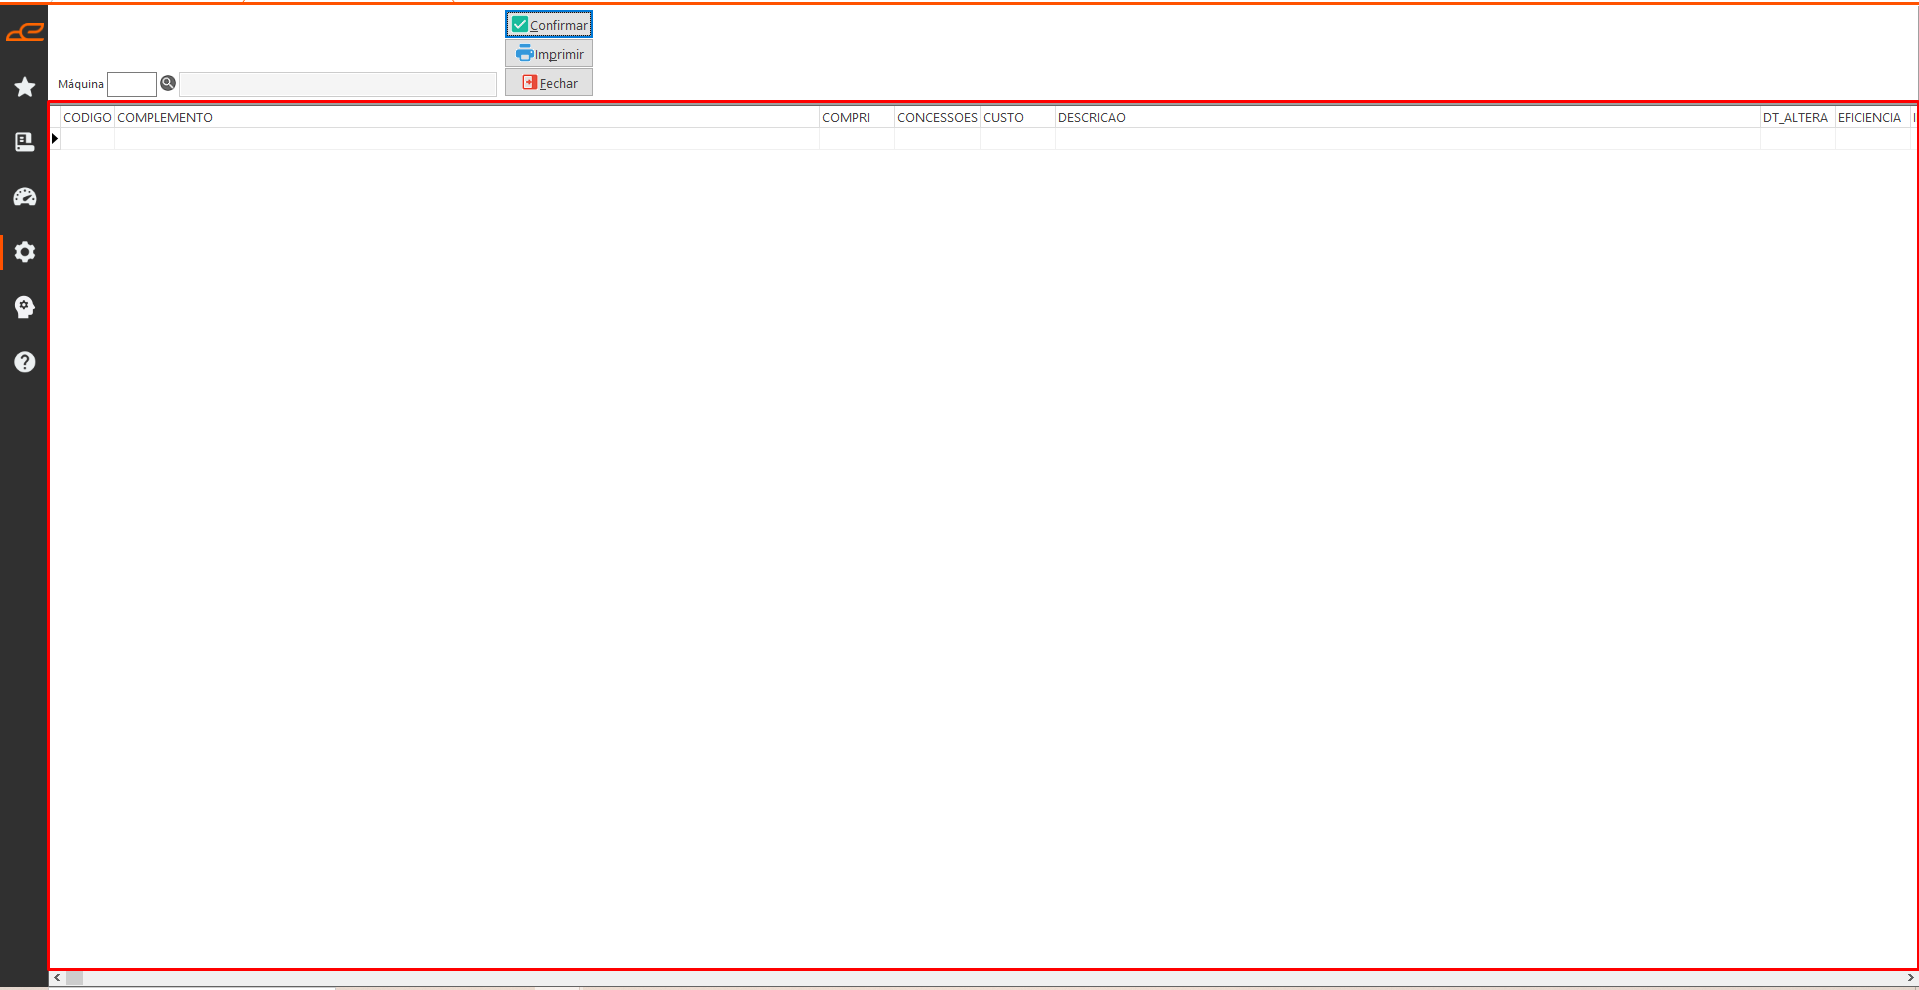Click the COMPLEMENTO column header
This screenshot has height=990, width=1919.
coord(165,118)
